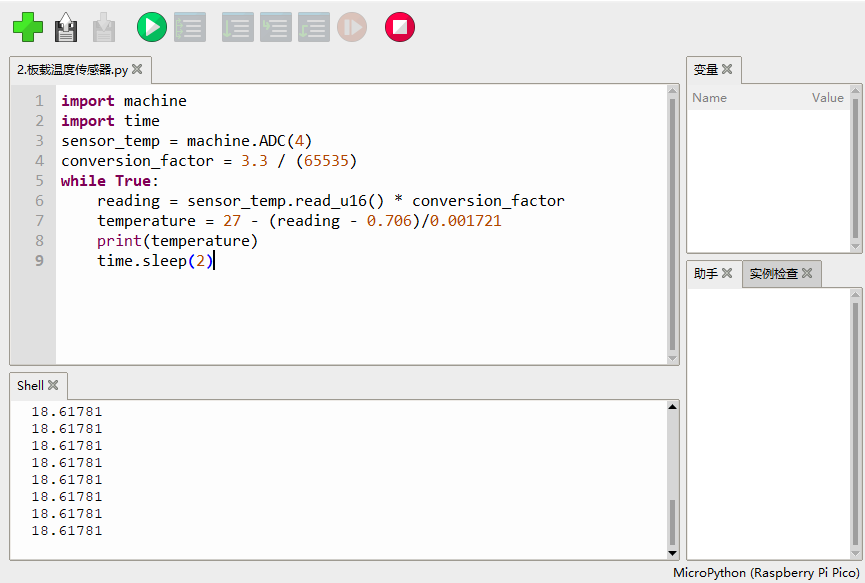Screen dimensions: 865x583
Task: Run the current script with the green play icon
Action: [x=152, y=27]
